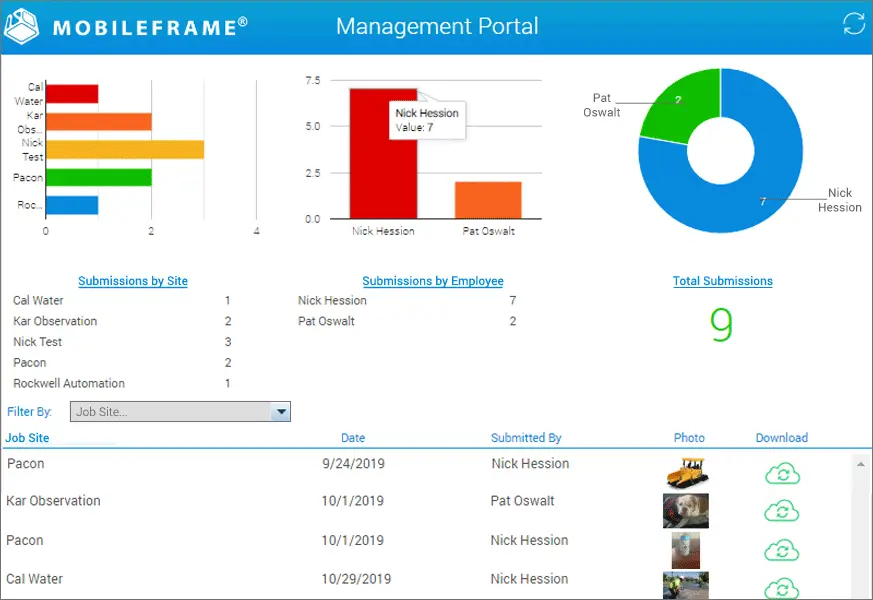
Task: Open Submissions by Employee link
Action: (x=433, y=281)
